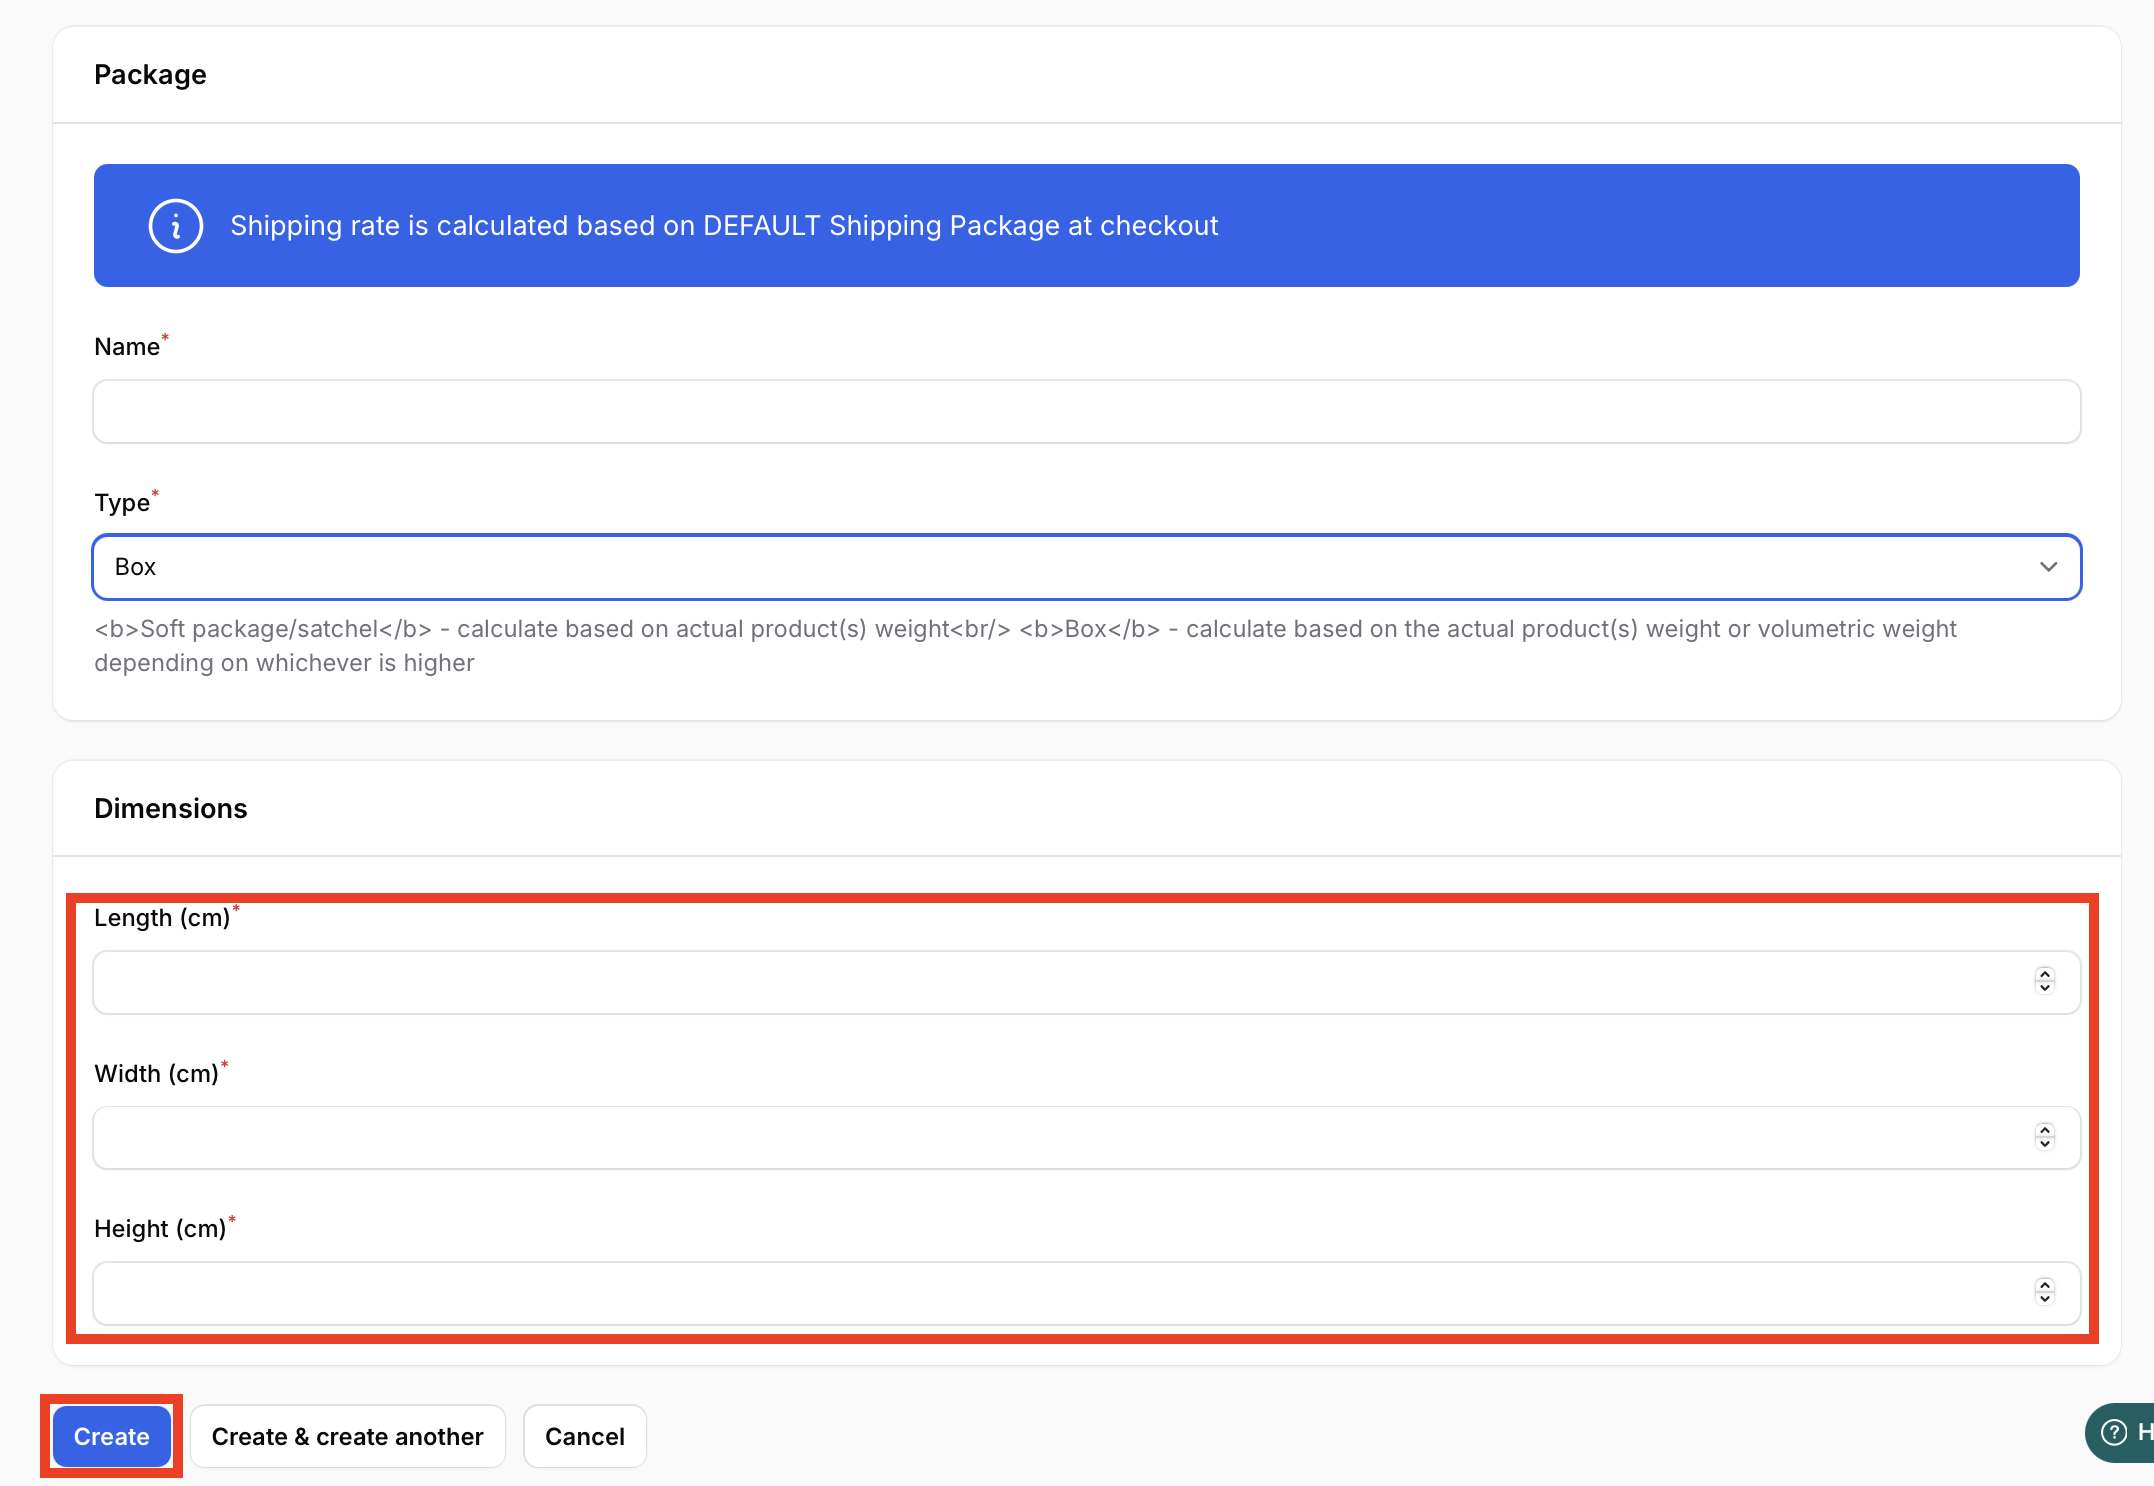Open the Help question-mark widget
Image resolution: width=2154 pixels, height=1486 pixels.
pyautogui.click(x=2116, y=1432)
